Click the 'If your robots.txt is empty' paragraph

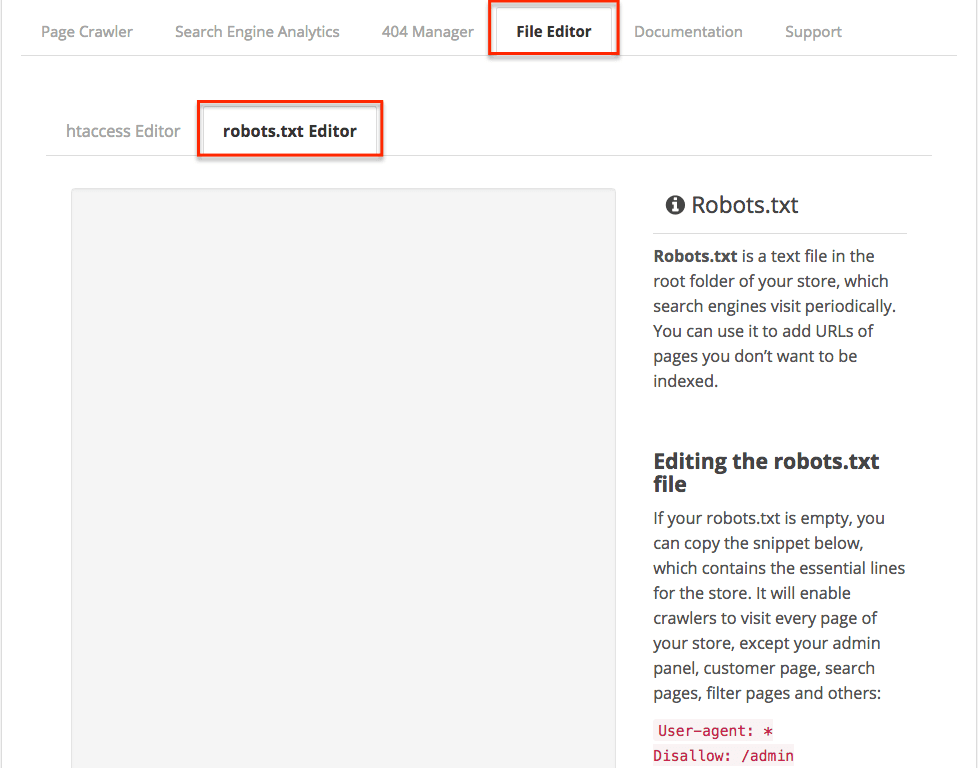[x=779, y=606]
